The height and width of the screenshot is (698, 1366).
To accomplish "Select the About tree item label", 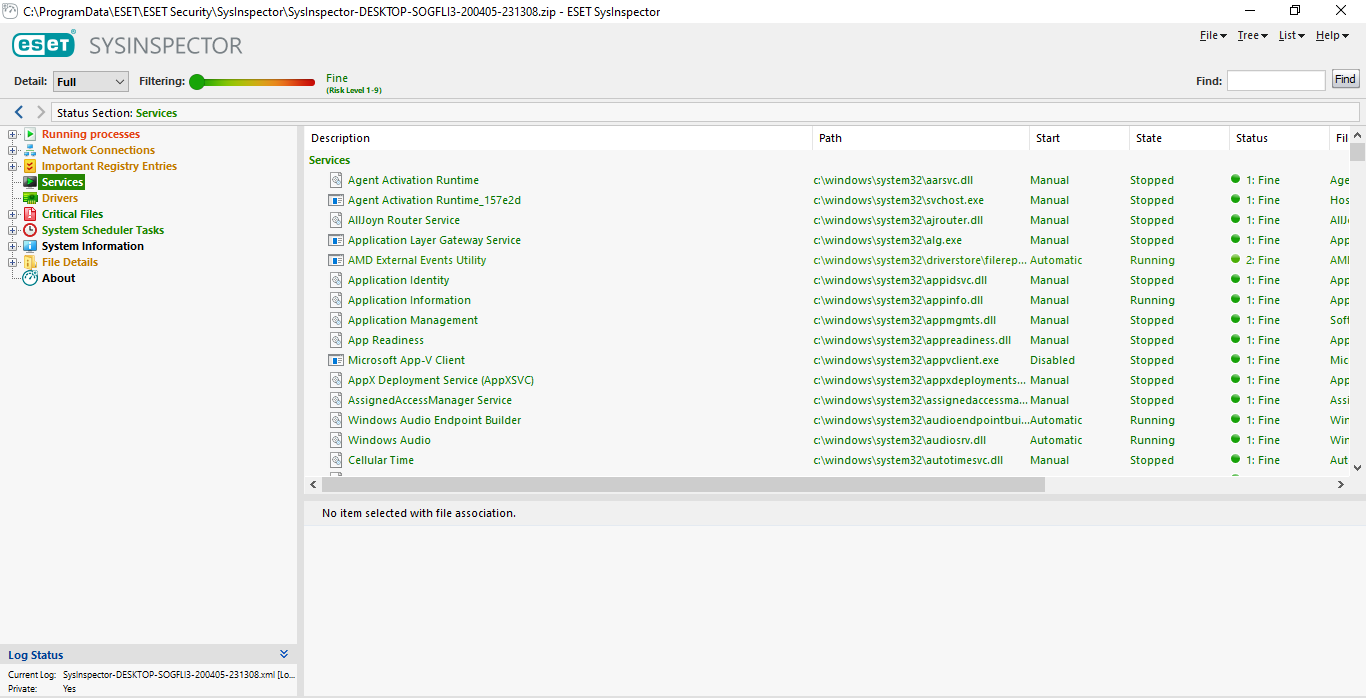I will tap(58, 278).
